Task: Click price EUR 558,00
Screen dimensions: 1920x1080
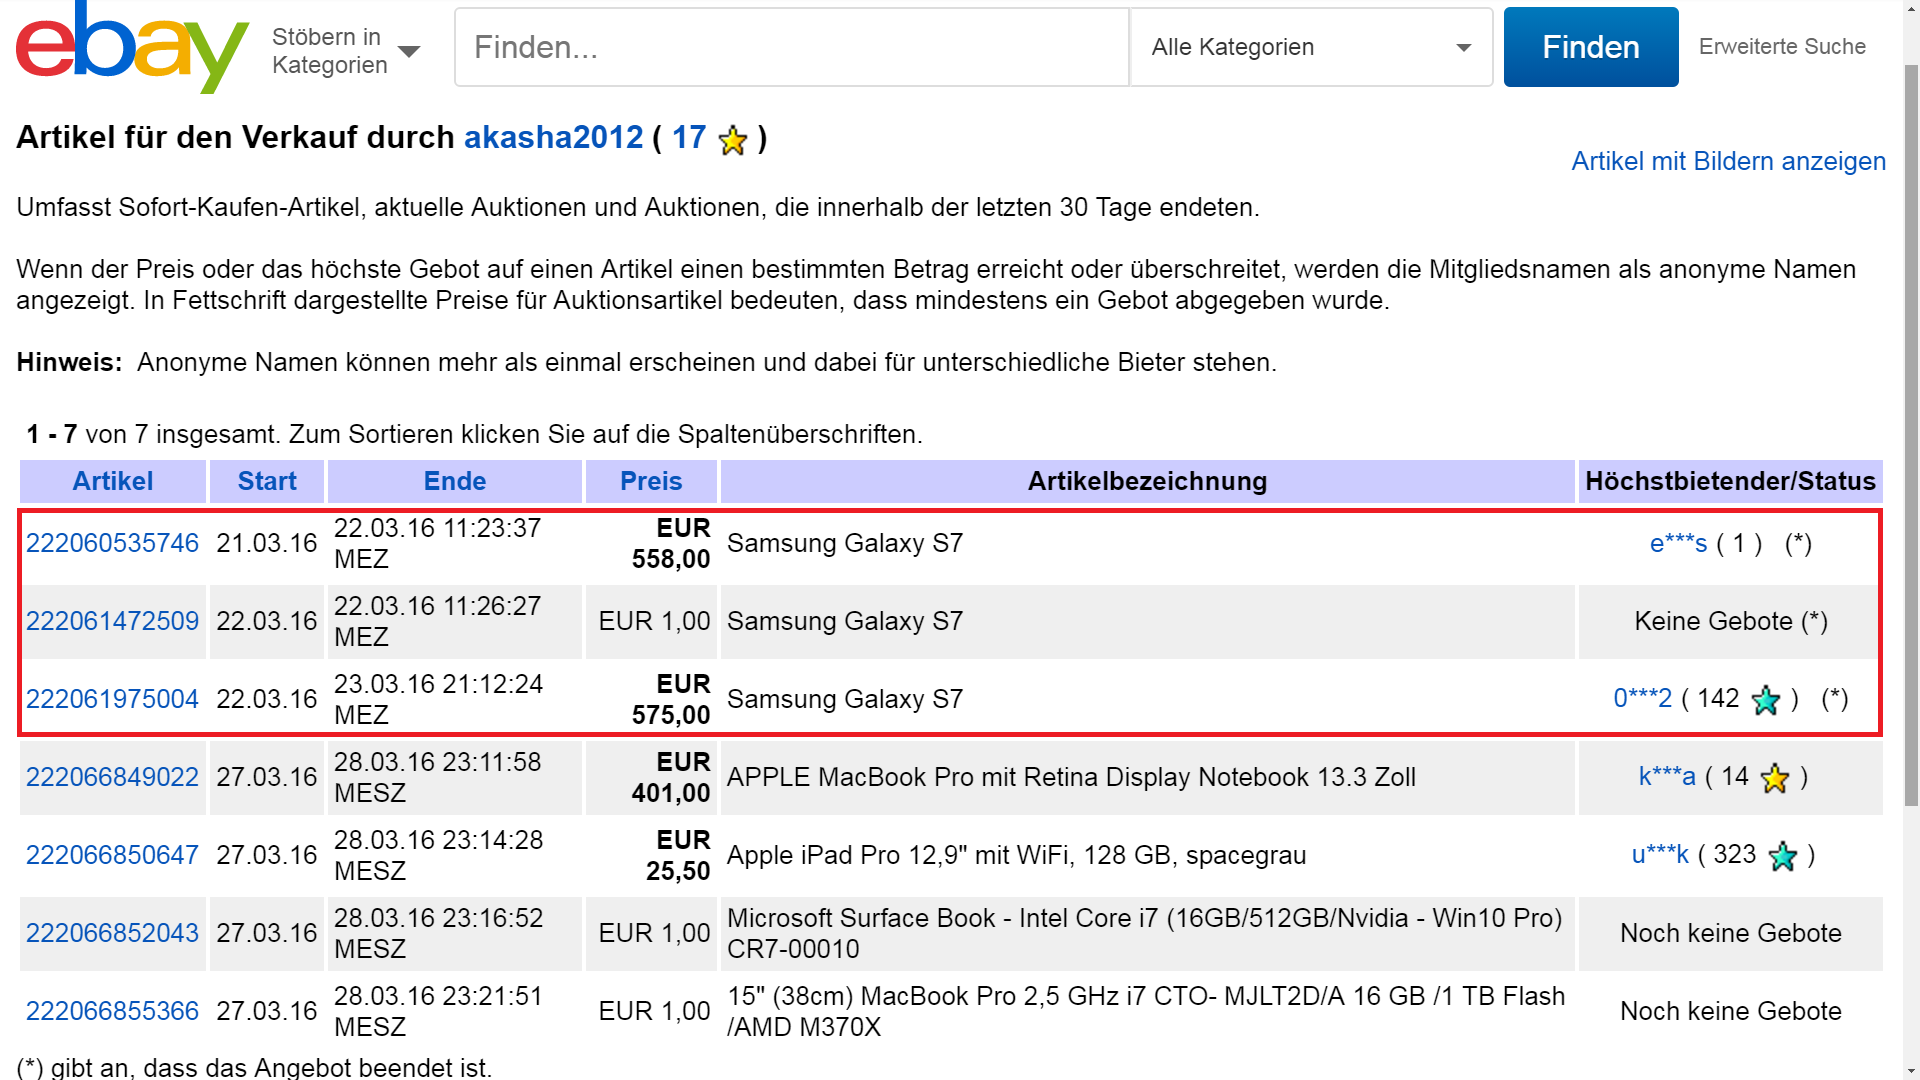Action: (671, 543)
